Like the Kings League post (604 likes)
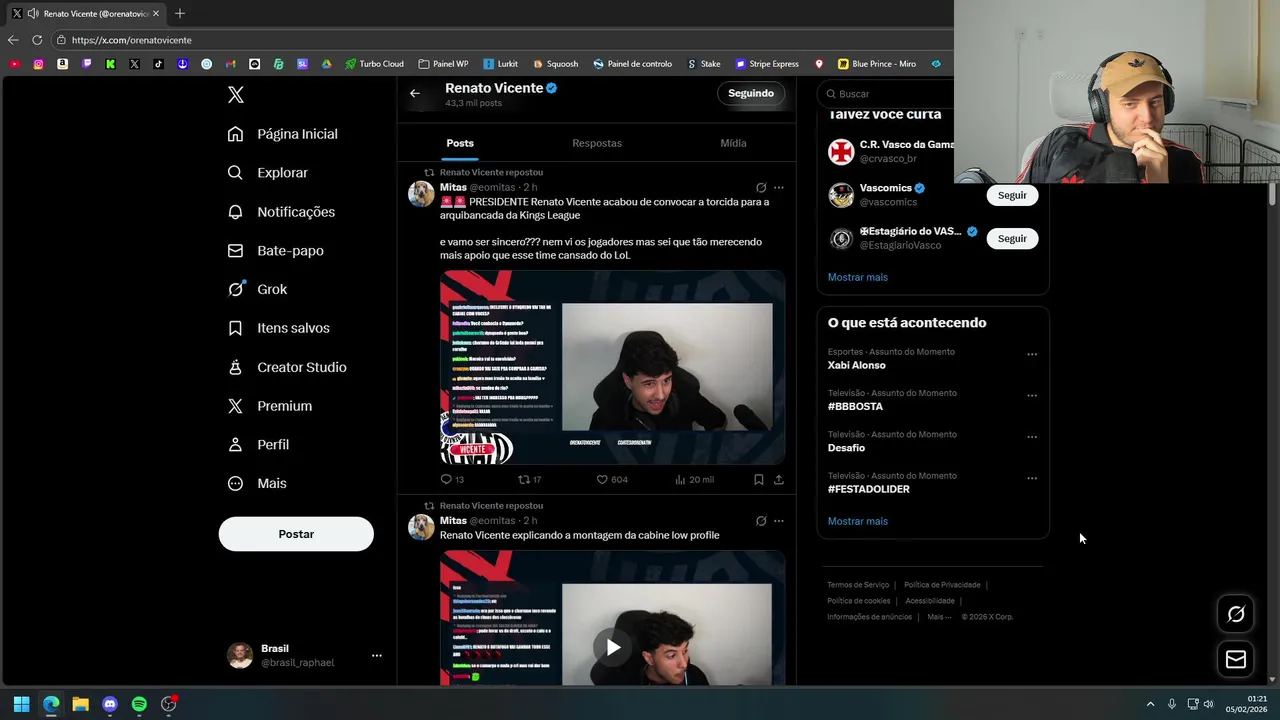 click(612, 480)
